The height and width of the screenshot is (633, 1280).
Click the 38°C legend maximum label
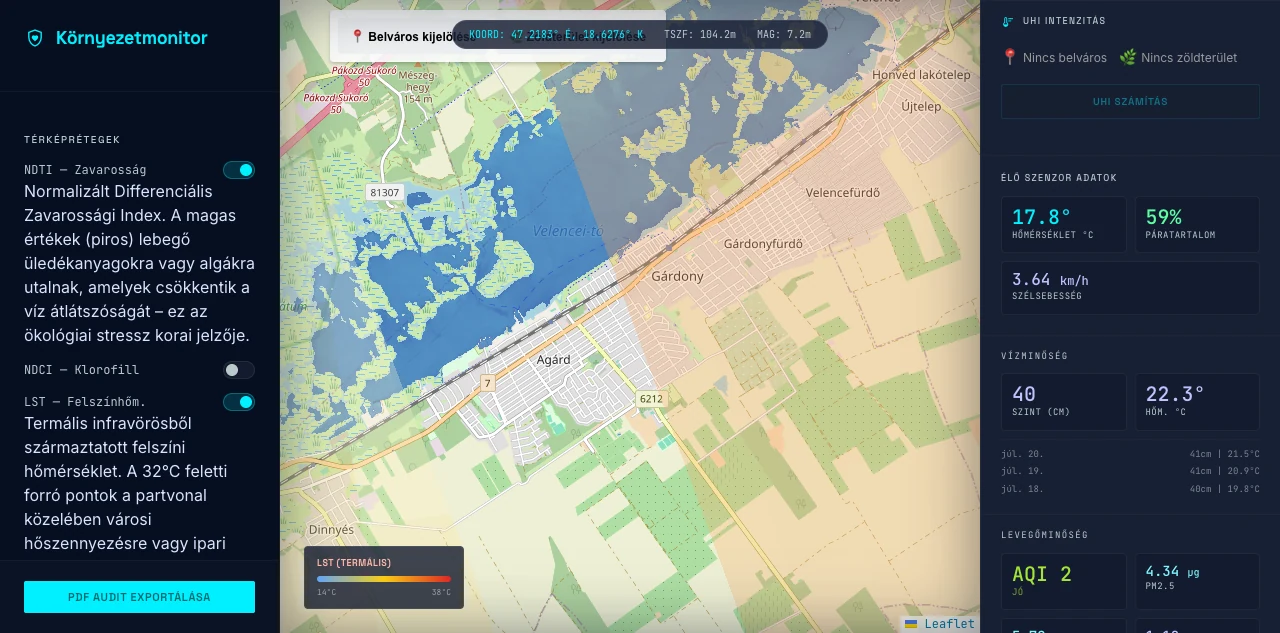(x=441, y=593)
